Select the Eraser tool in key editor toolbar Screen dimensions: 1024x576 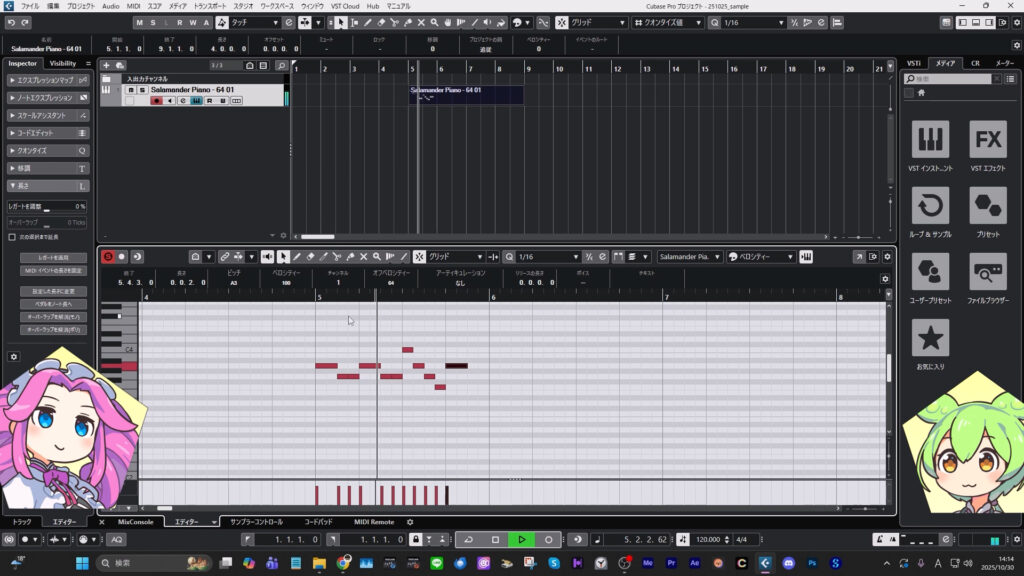point(310,257)
